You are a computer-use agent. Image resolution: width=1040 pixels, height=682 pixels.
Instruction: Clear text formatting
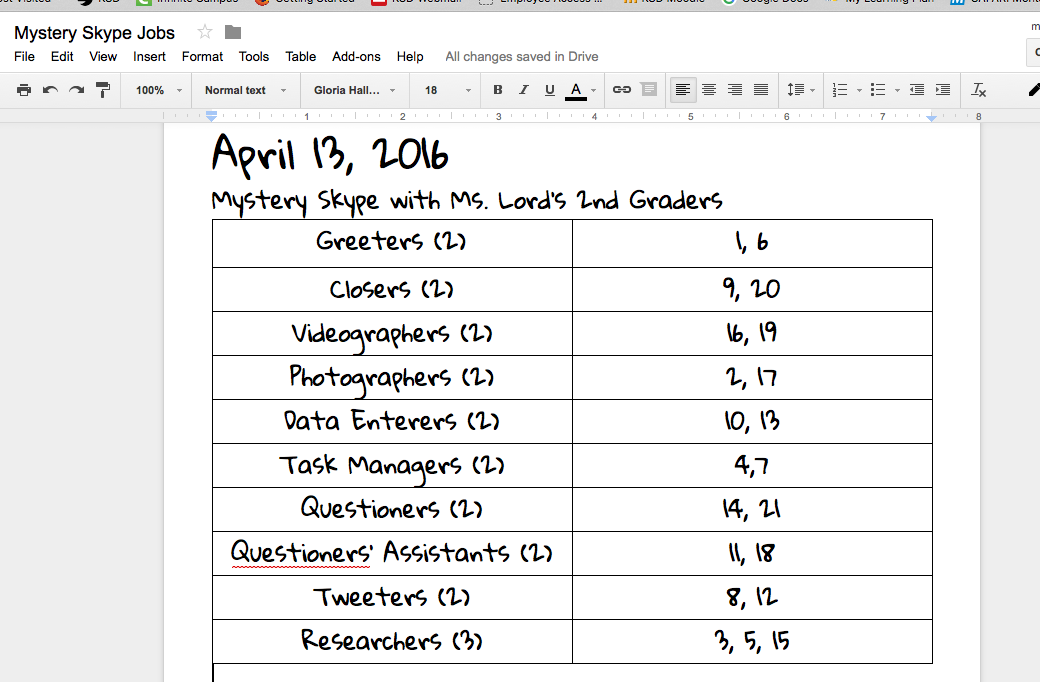coord(977,89)
